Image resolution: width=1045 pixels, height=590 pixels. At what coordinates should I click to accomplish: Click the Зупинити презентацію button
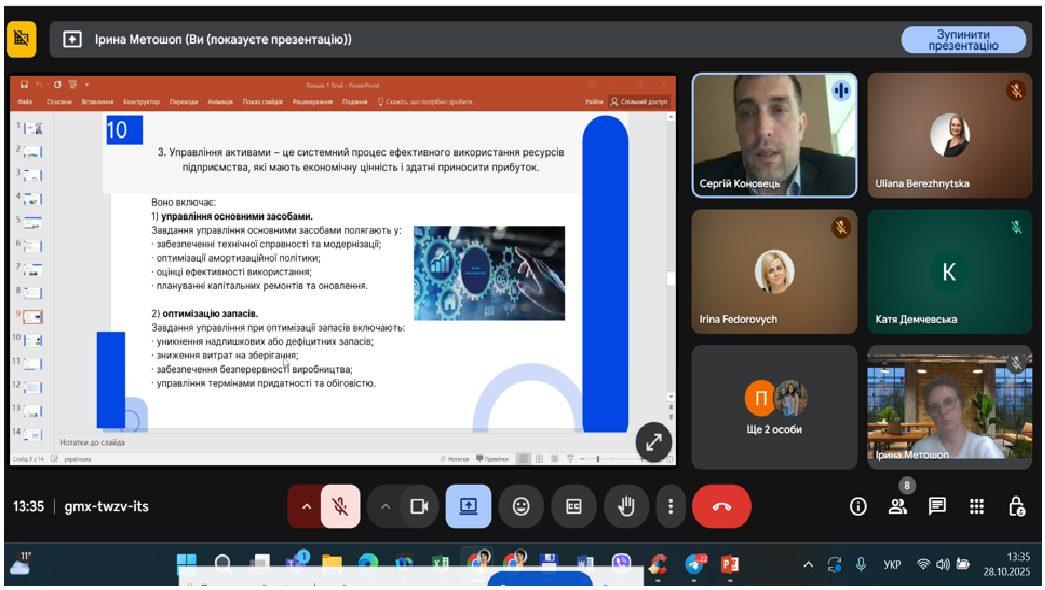tap(963, 40)
